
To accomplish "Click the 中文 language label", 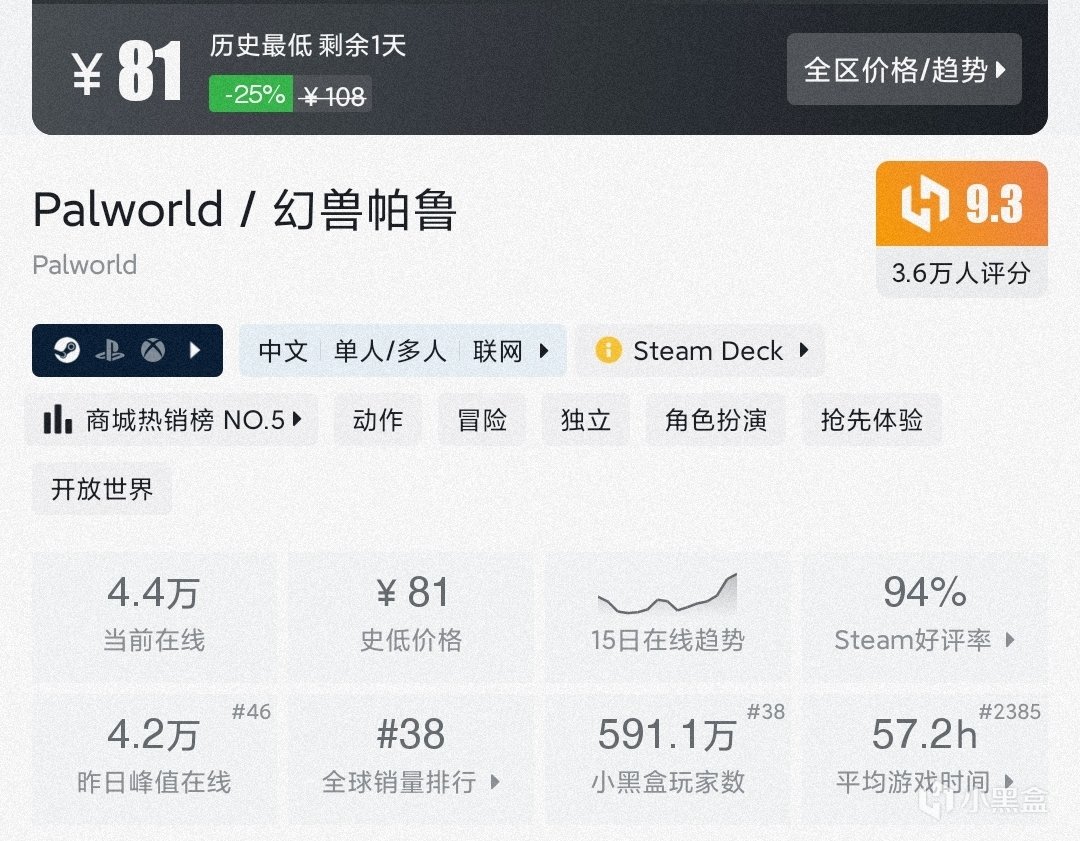I will click(282, 351).
